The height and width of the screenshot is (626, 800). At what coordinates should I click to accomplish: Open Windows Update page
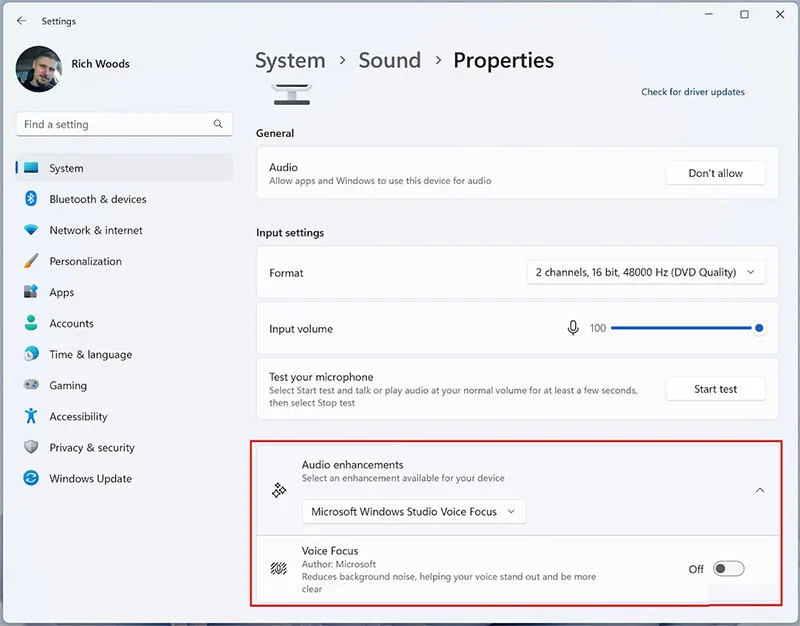pyautogui.click(x=124, y=479)
